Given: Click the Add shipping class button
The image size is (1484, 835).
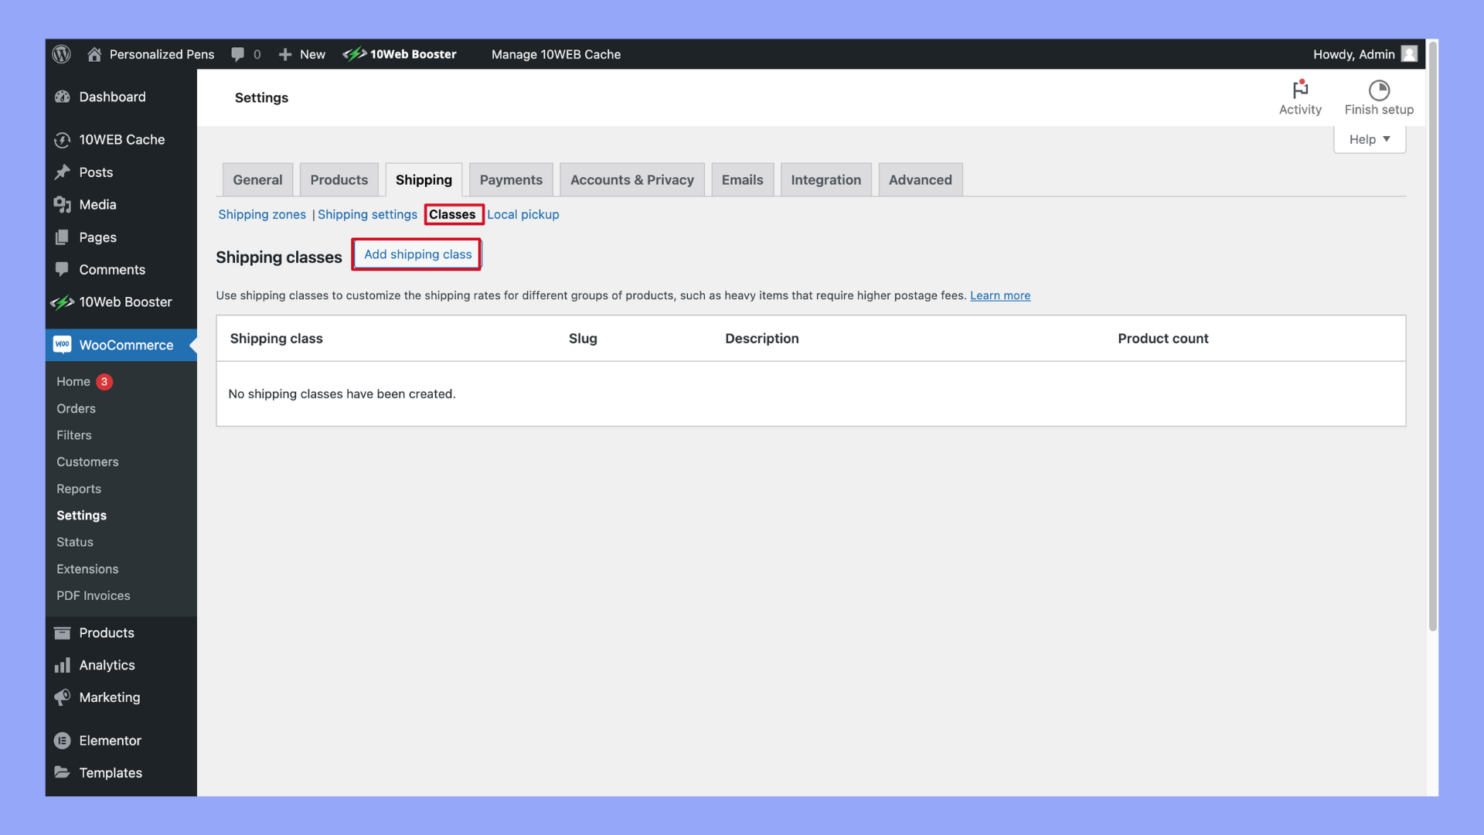Looking at the screenshot, I should 416,254.
